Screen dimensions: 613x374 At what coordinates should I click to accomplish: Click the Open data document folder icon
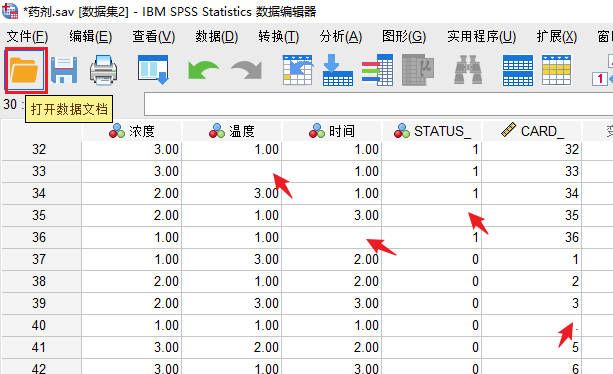26,70
